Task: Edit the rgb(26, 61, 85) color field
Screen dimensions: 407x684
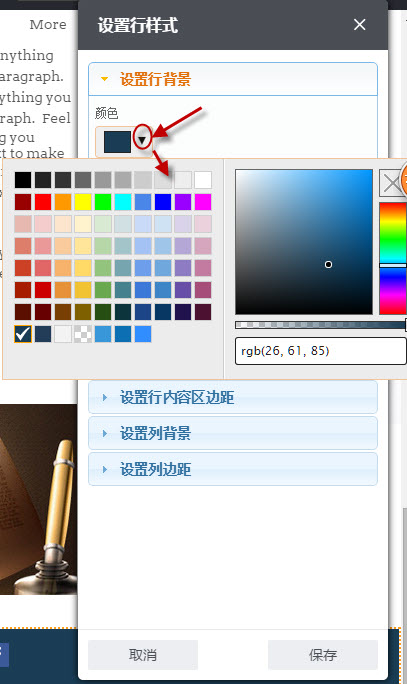Action: (x=321, y=351)
